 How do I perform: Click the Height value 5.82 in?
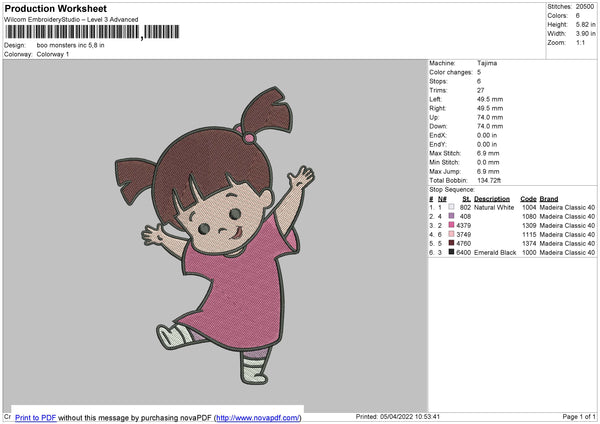pyautogui.click(x=585, y=24)
